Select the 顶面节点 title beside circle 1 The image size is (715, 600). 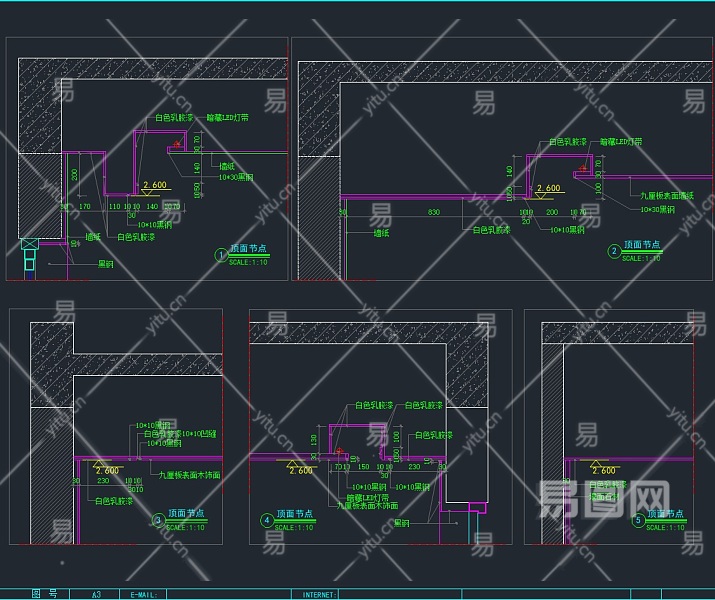(x=249, y=248)
